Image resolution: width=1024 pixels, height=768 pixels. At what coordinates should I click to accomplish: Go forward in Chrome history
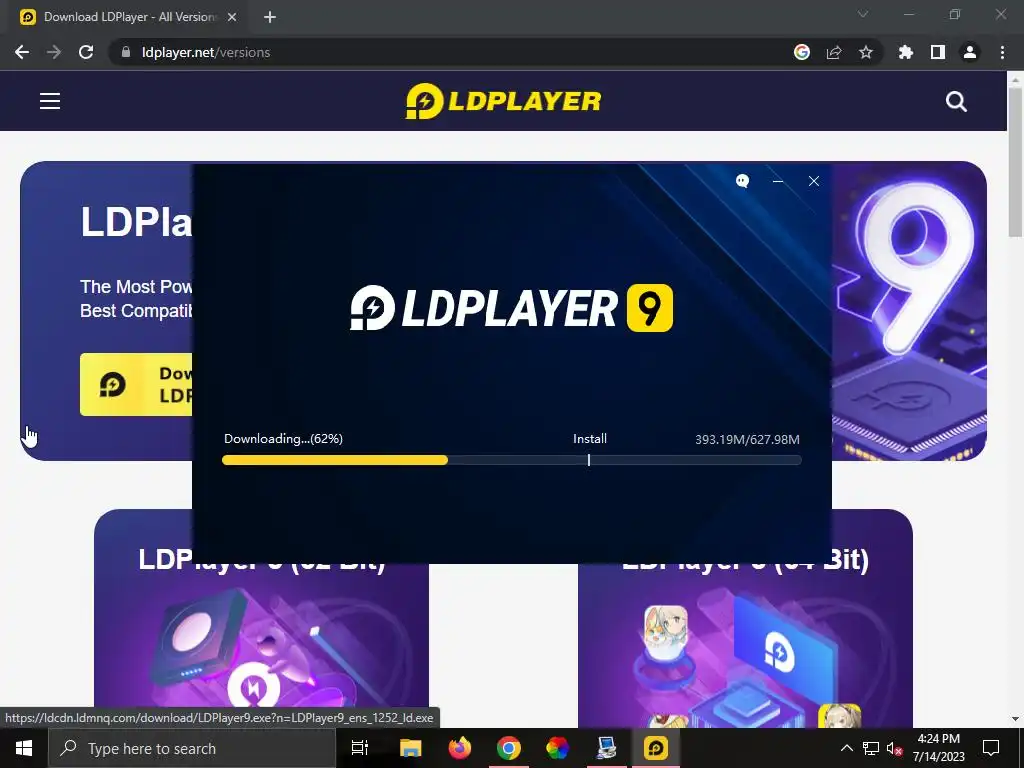point(54,52)
